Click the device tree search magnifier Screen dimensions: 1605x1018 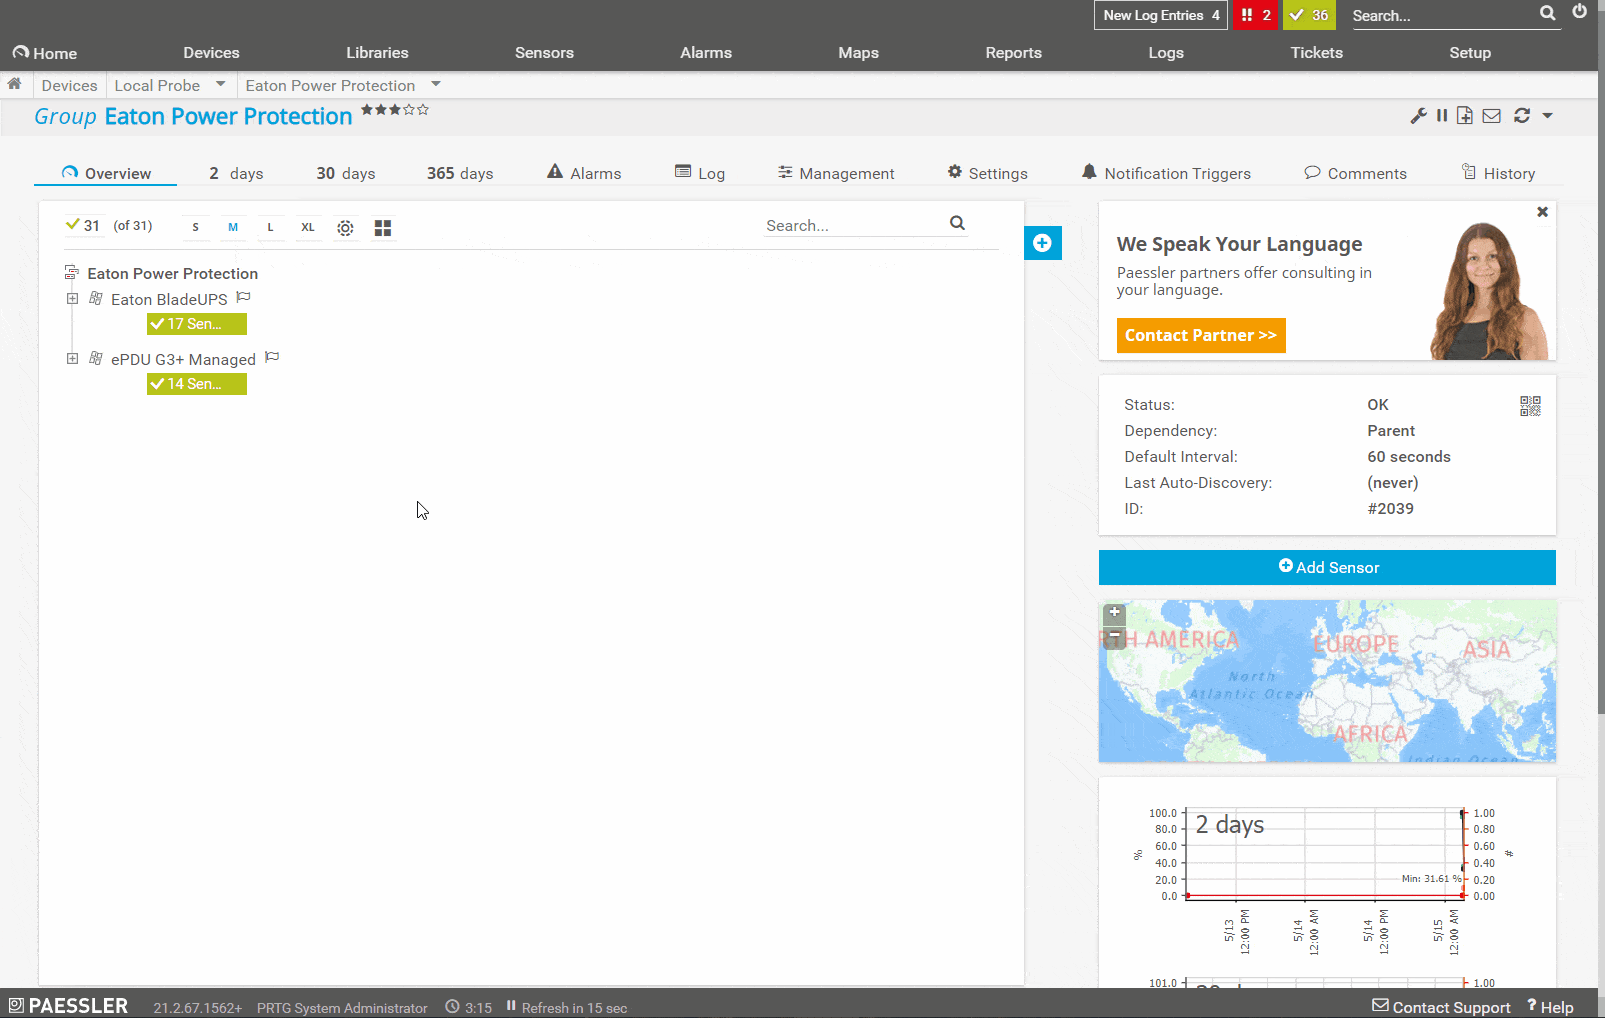click(x=957, y=223)
